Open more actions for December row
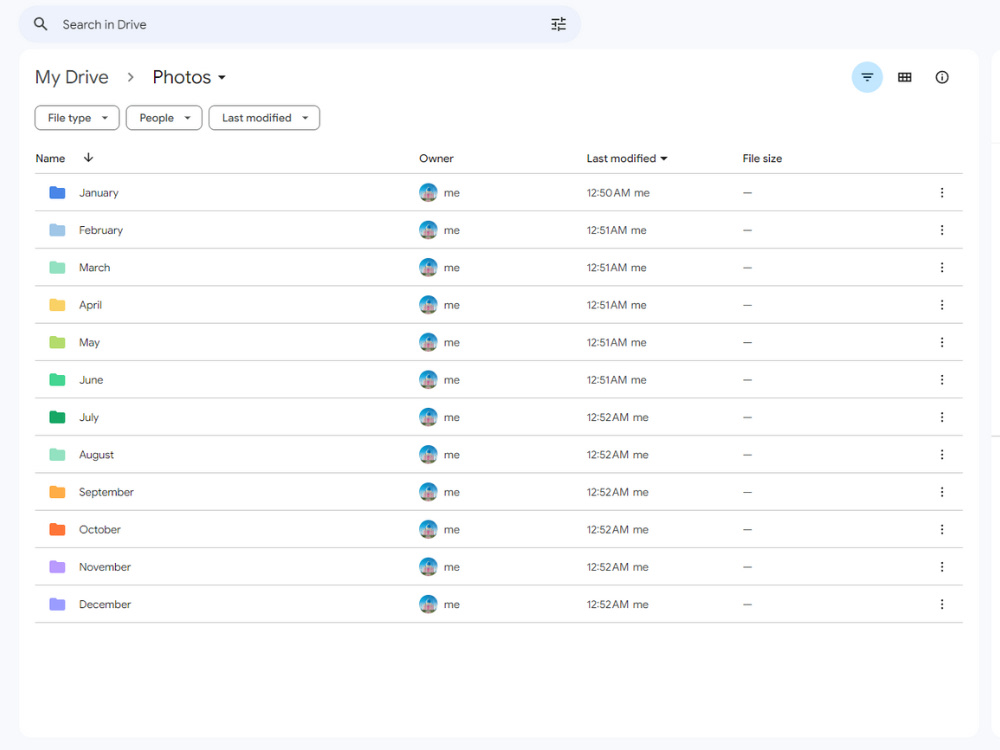Screen dimensions: 1000x750 [x=942, y=604]
